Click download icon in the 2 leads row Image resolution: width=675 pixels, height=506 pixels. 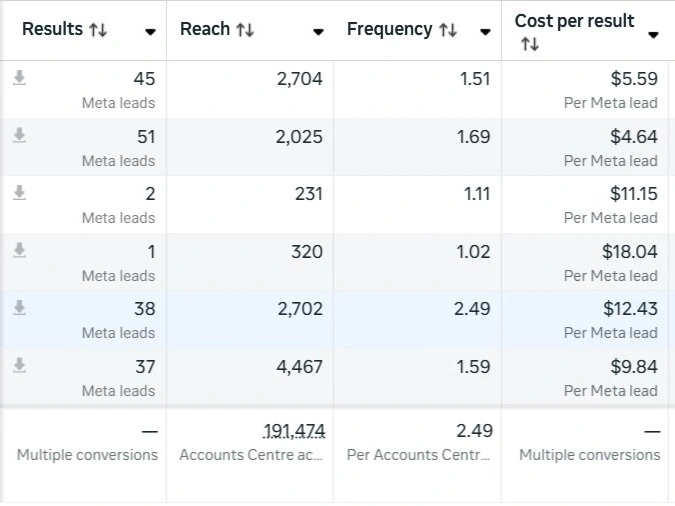coord(19,193)
